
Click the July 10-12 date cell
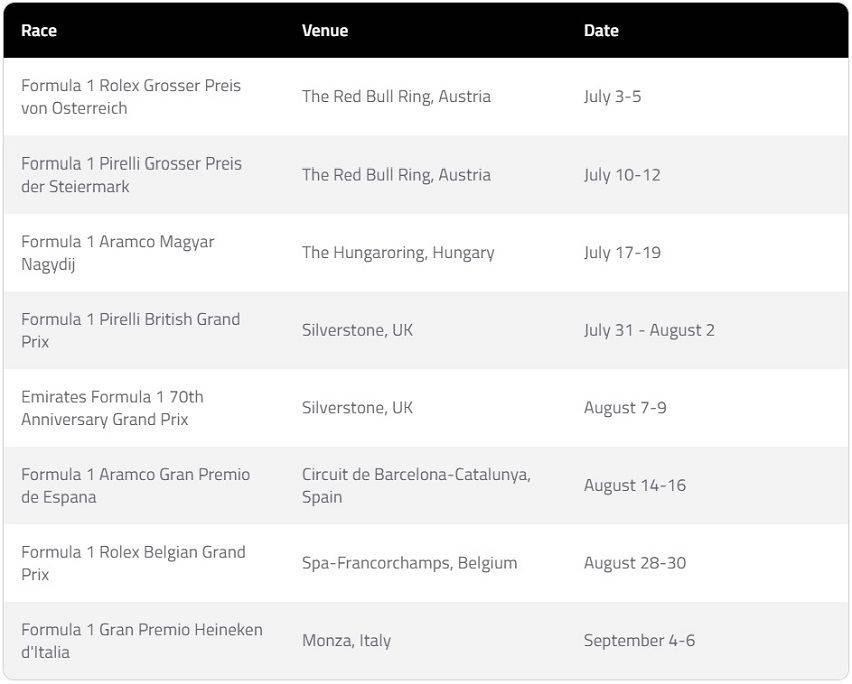[622, 175]
